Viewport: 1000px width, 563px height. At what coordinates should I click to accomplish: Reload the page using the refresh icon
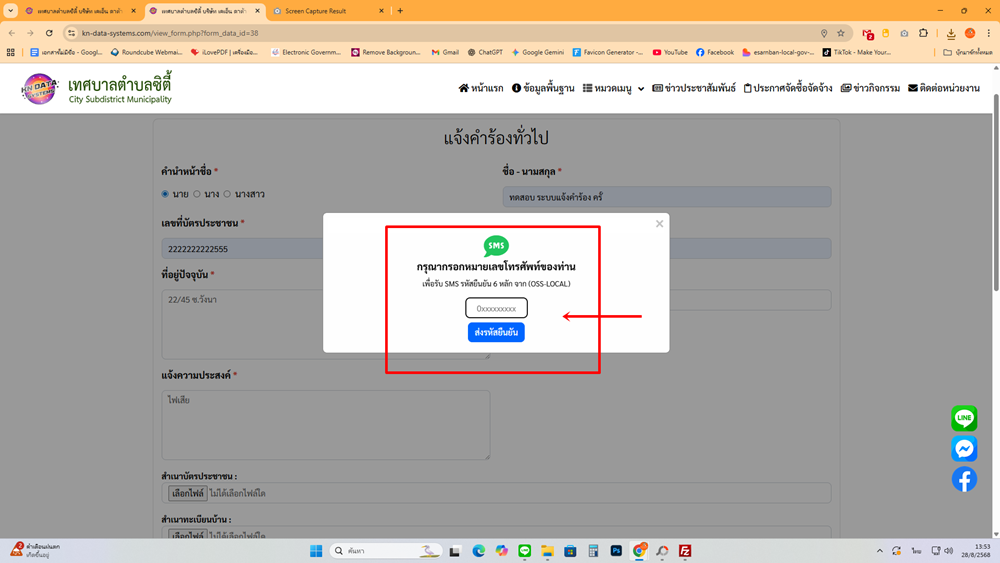pos(49,33)
